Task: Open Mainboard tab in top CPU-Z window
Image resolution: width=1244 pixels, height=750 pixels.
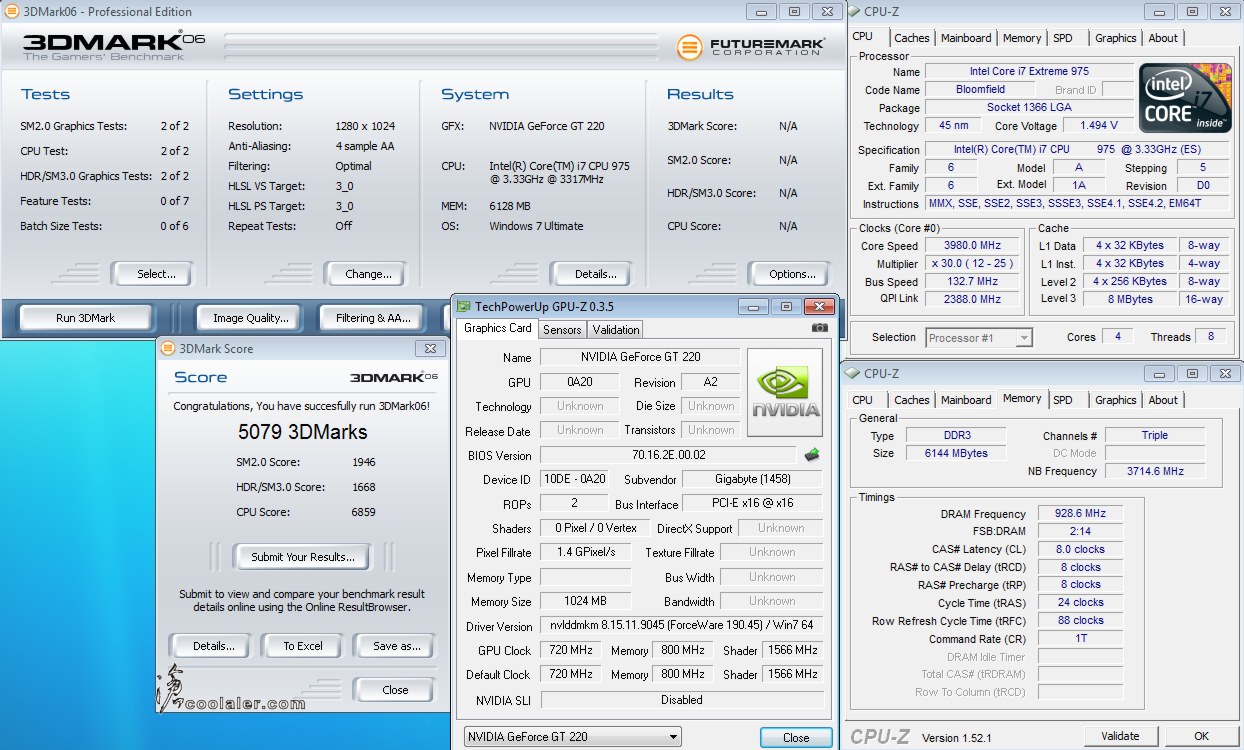Action: click(966, 38)
